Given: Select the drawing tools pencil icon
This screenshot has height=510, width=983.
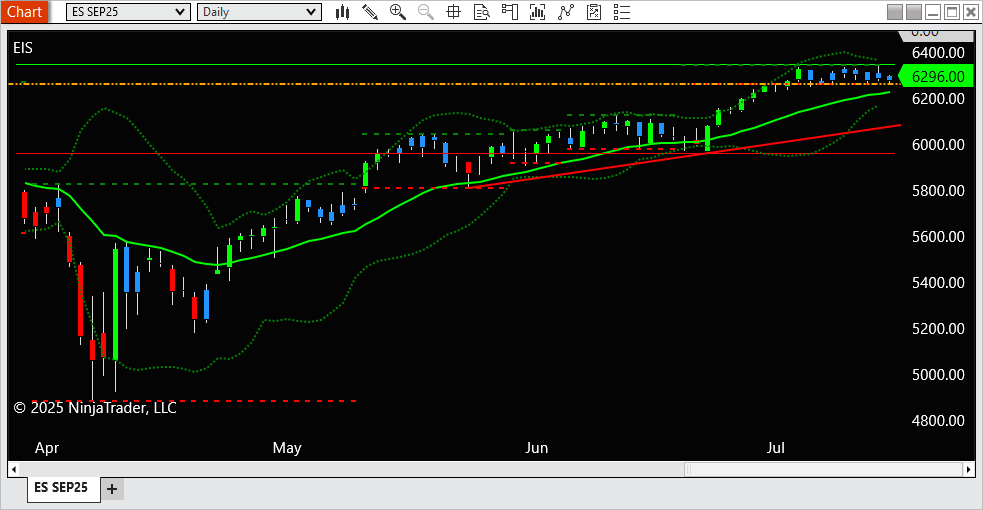Looking at the screenshot, I should tap(369, 12).
